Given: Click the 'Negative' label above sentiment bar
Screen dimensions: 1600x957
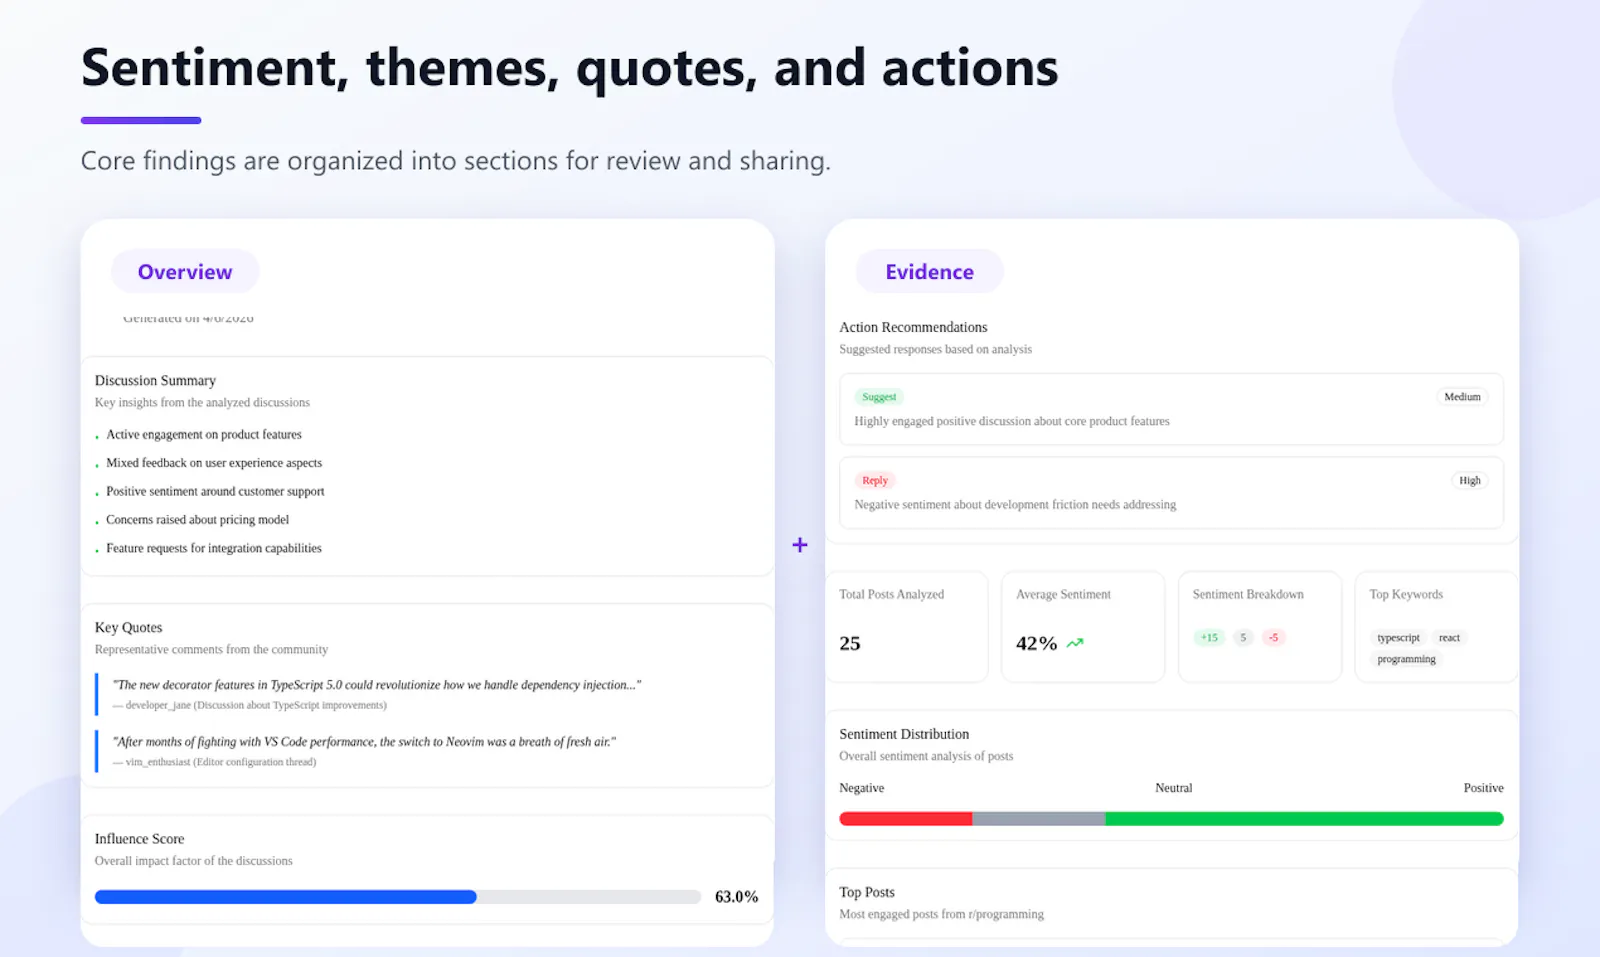Looking at the screenshot, I should (x=861, y=788).
